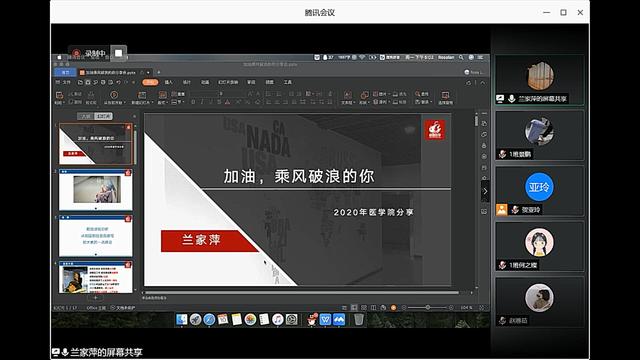
Task: Open the iTunes music icon in the dock
Action: pyautogui.click(x=278, y=319)
